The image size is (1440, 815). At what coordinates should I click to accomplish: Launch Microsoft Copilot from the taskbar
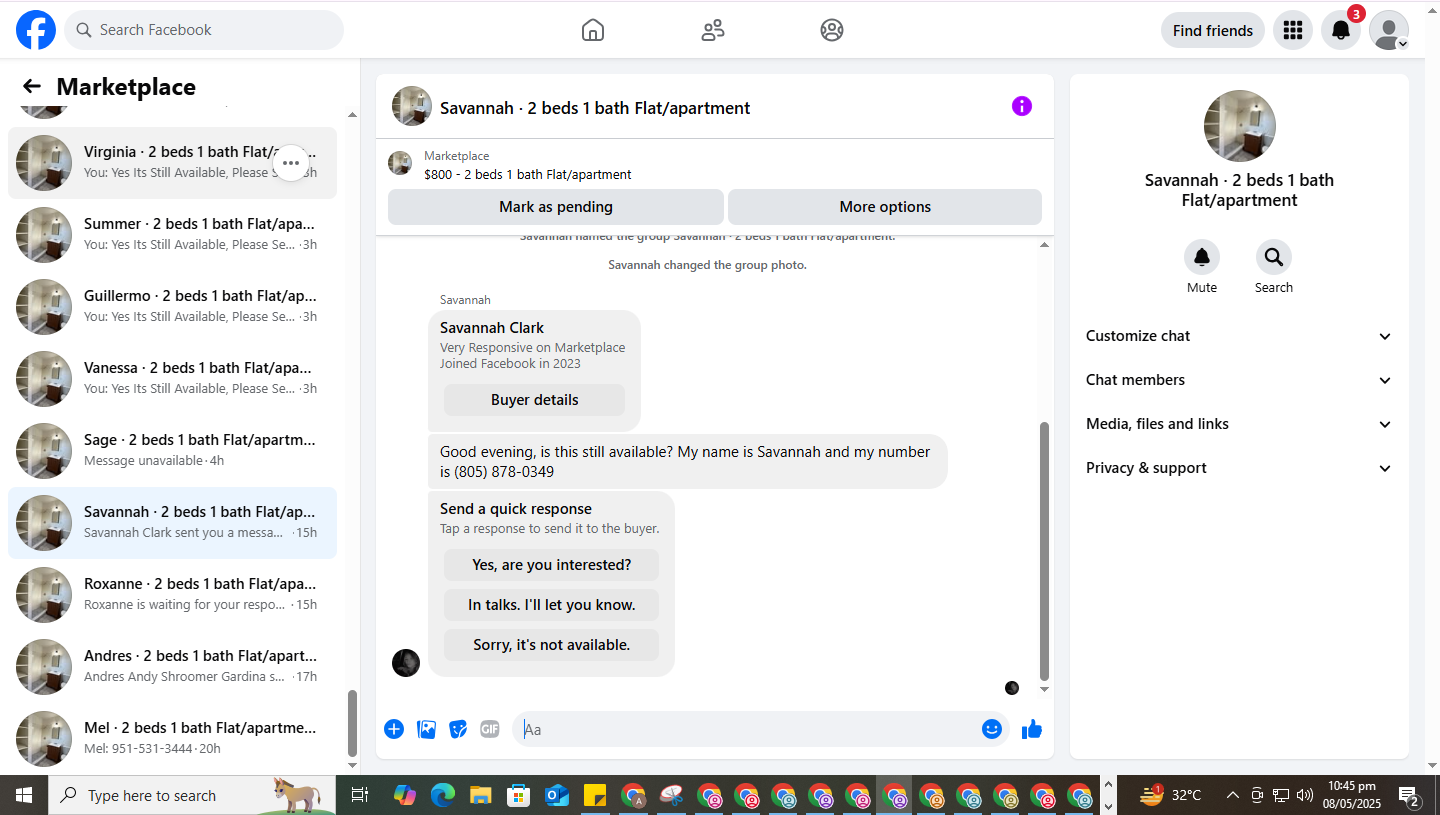[404, 795]
